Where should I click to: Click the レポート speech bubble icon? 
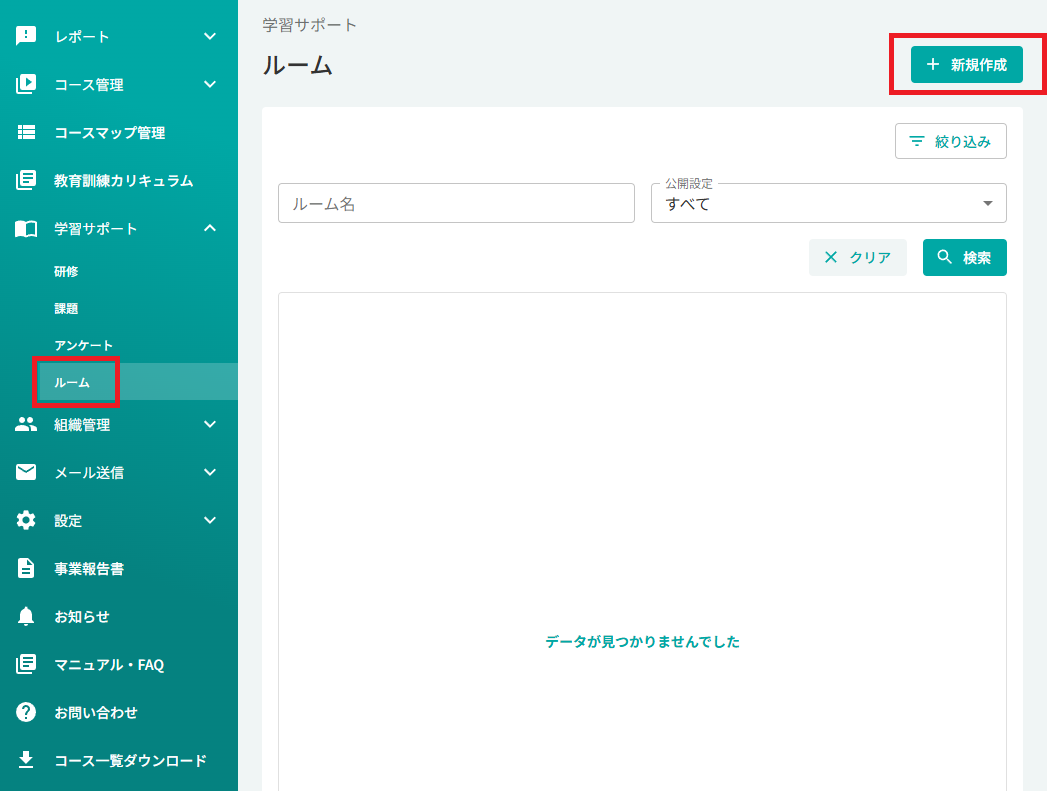point(26,36)
